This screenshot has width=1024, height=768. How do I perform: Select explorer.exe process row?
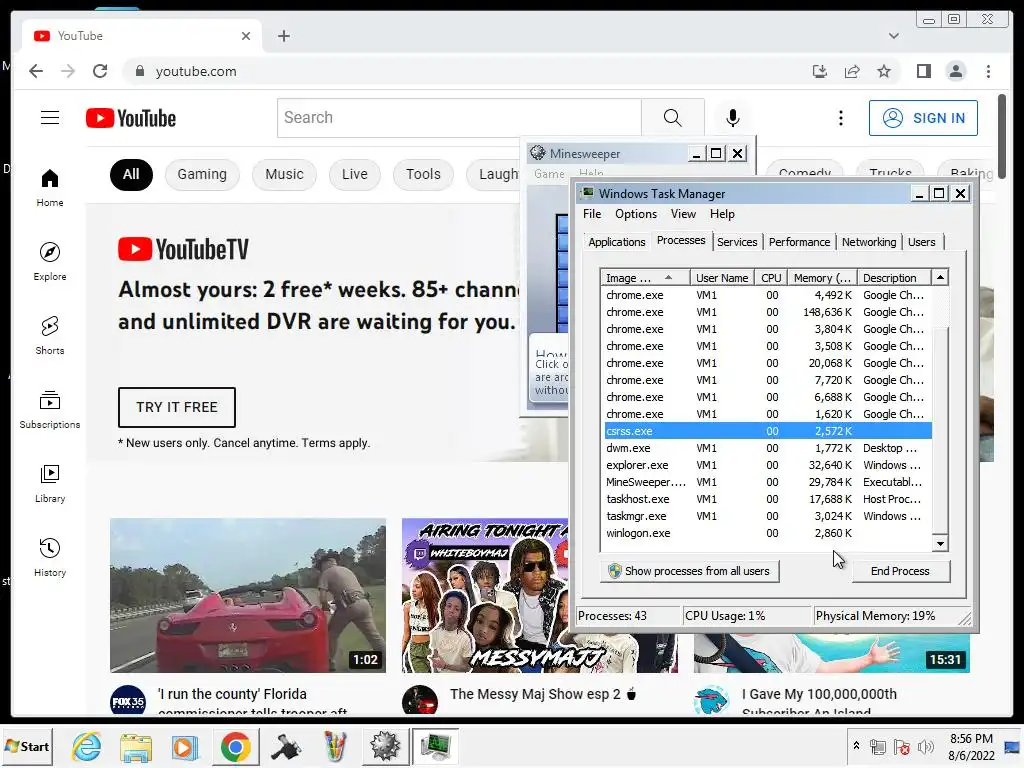[767, 465]
